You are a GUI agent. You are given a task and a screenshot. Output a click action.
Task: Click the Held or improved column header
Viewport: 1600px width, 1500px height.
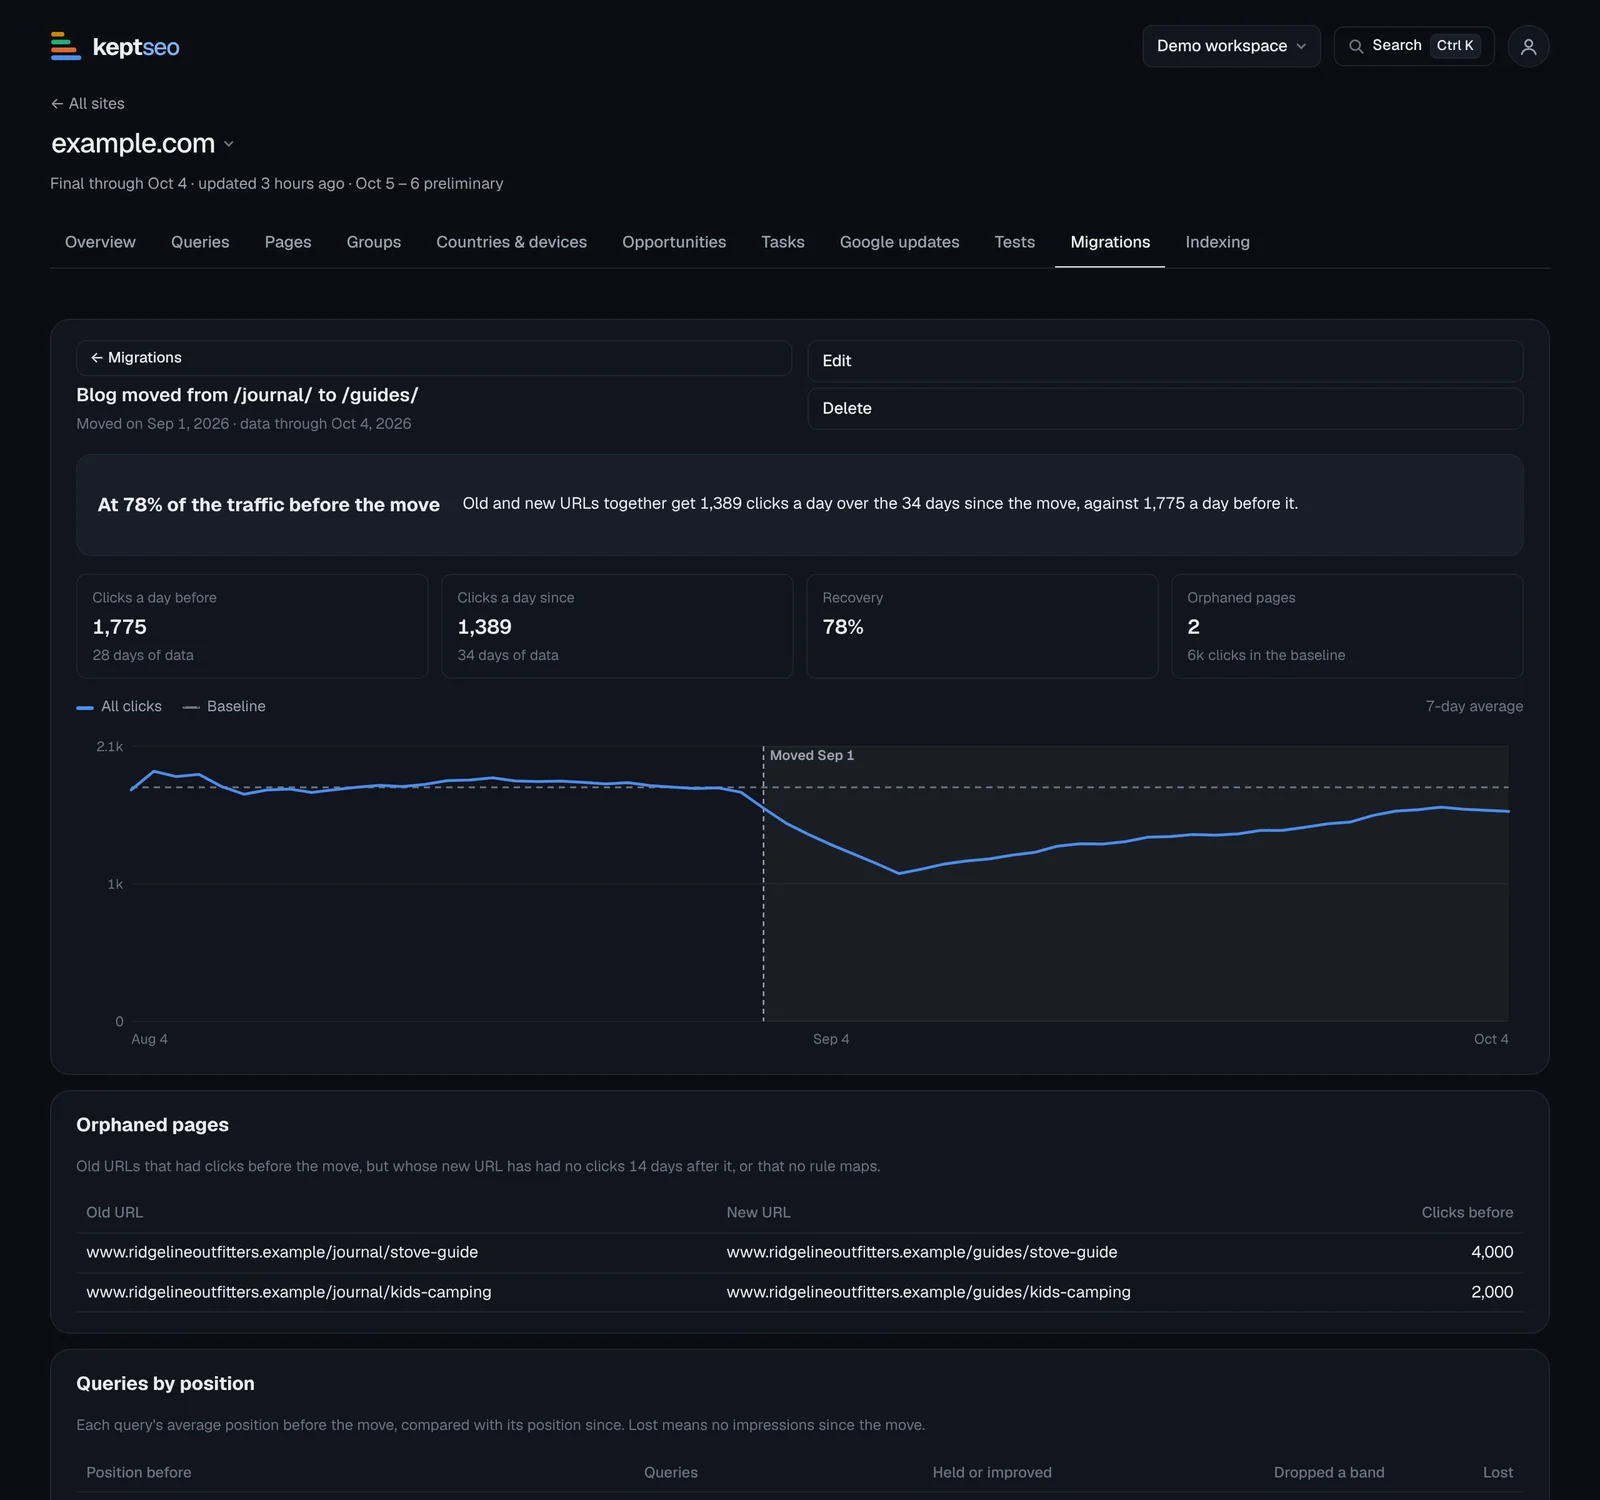click(x=992, y=1473)
